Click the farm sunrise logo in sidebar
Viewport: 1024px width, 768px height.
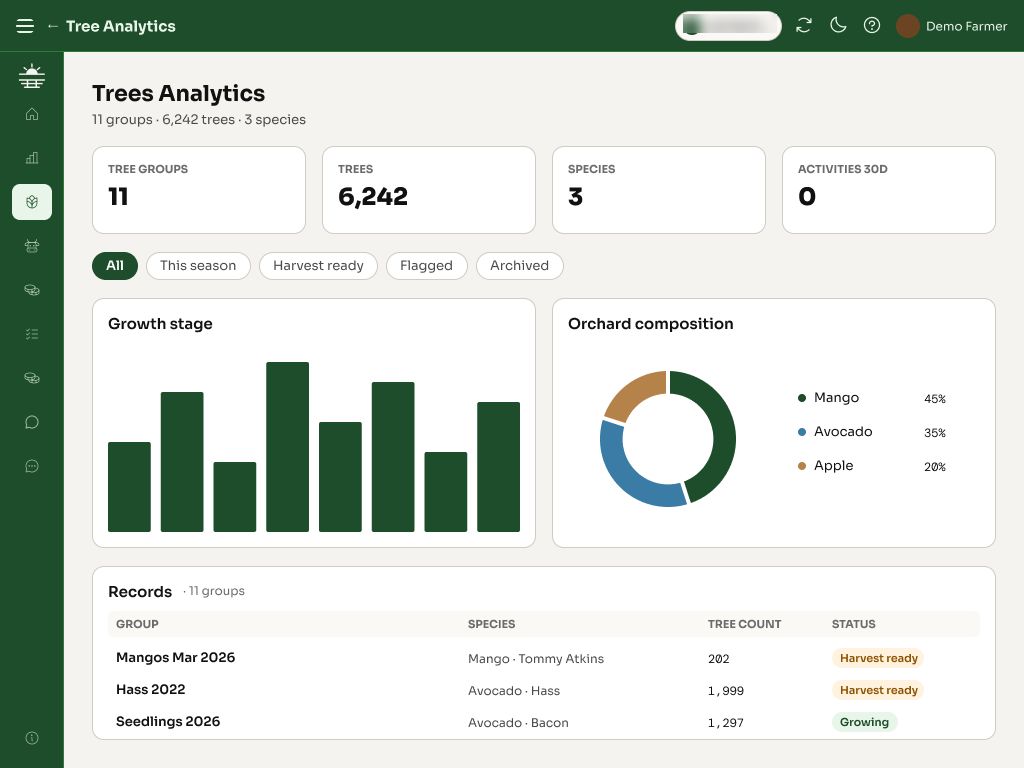tap(31, 76)
